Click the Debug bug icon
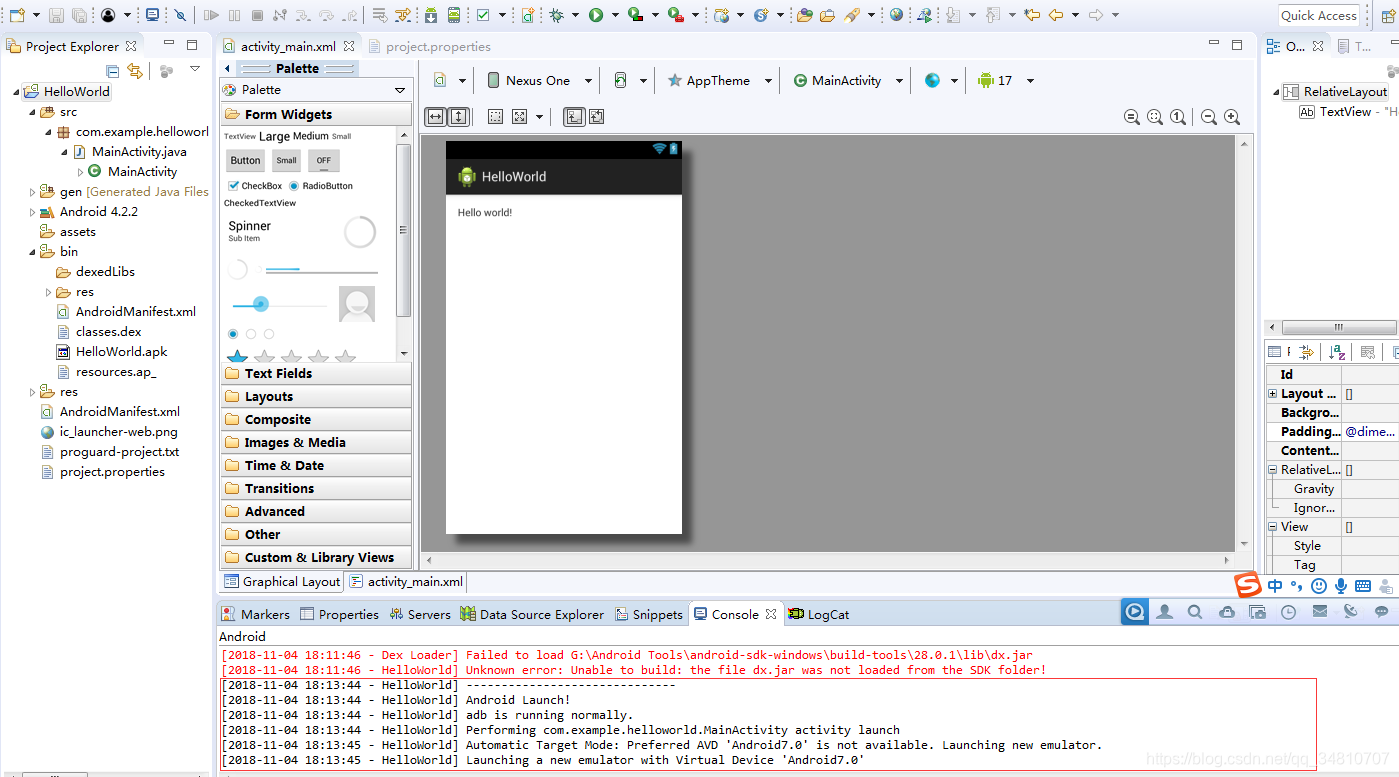The height and width of the screenshot is (777, 1399). pyautogui.click(x=556, y=15)
